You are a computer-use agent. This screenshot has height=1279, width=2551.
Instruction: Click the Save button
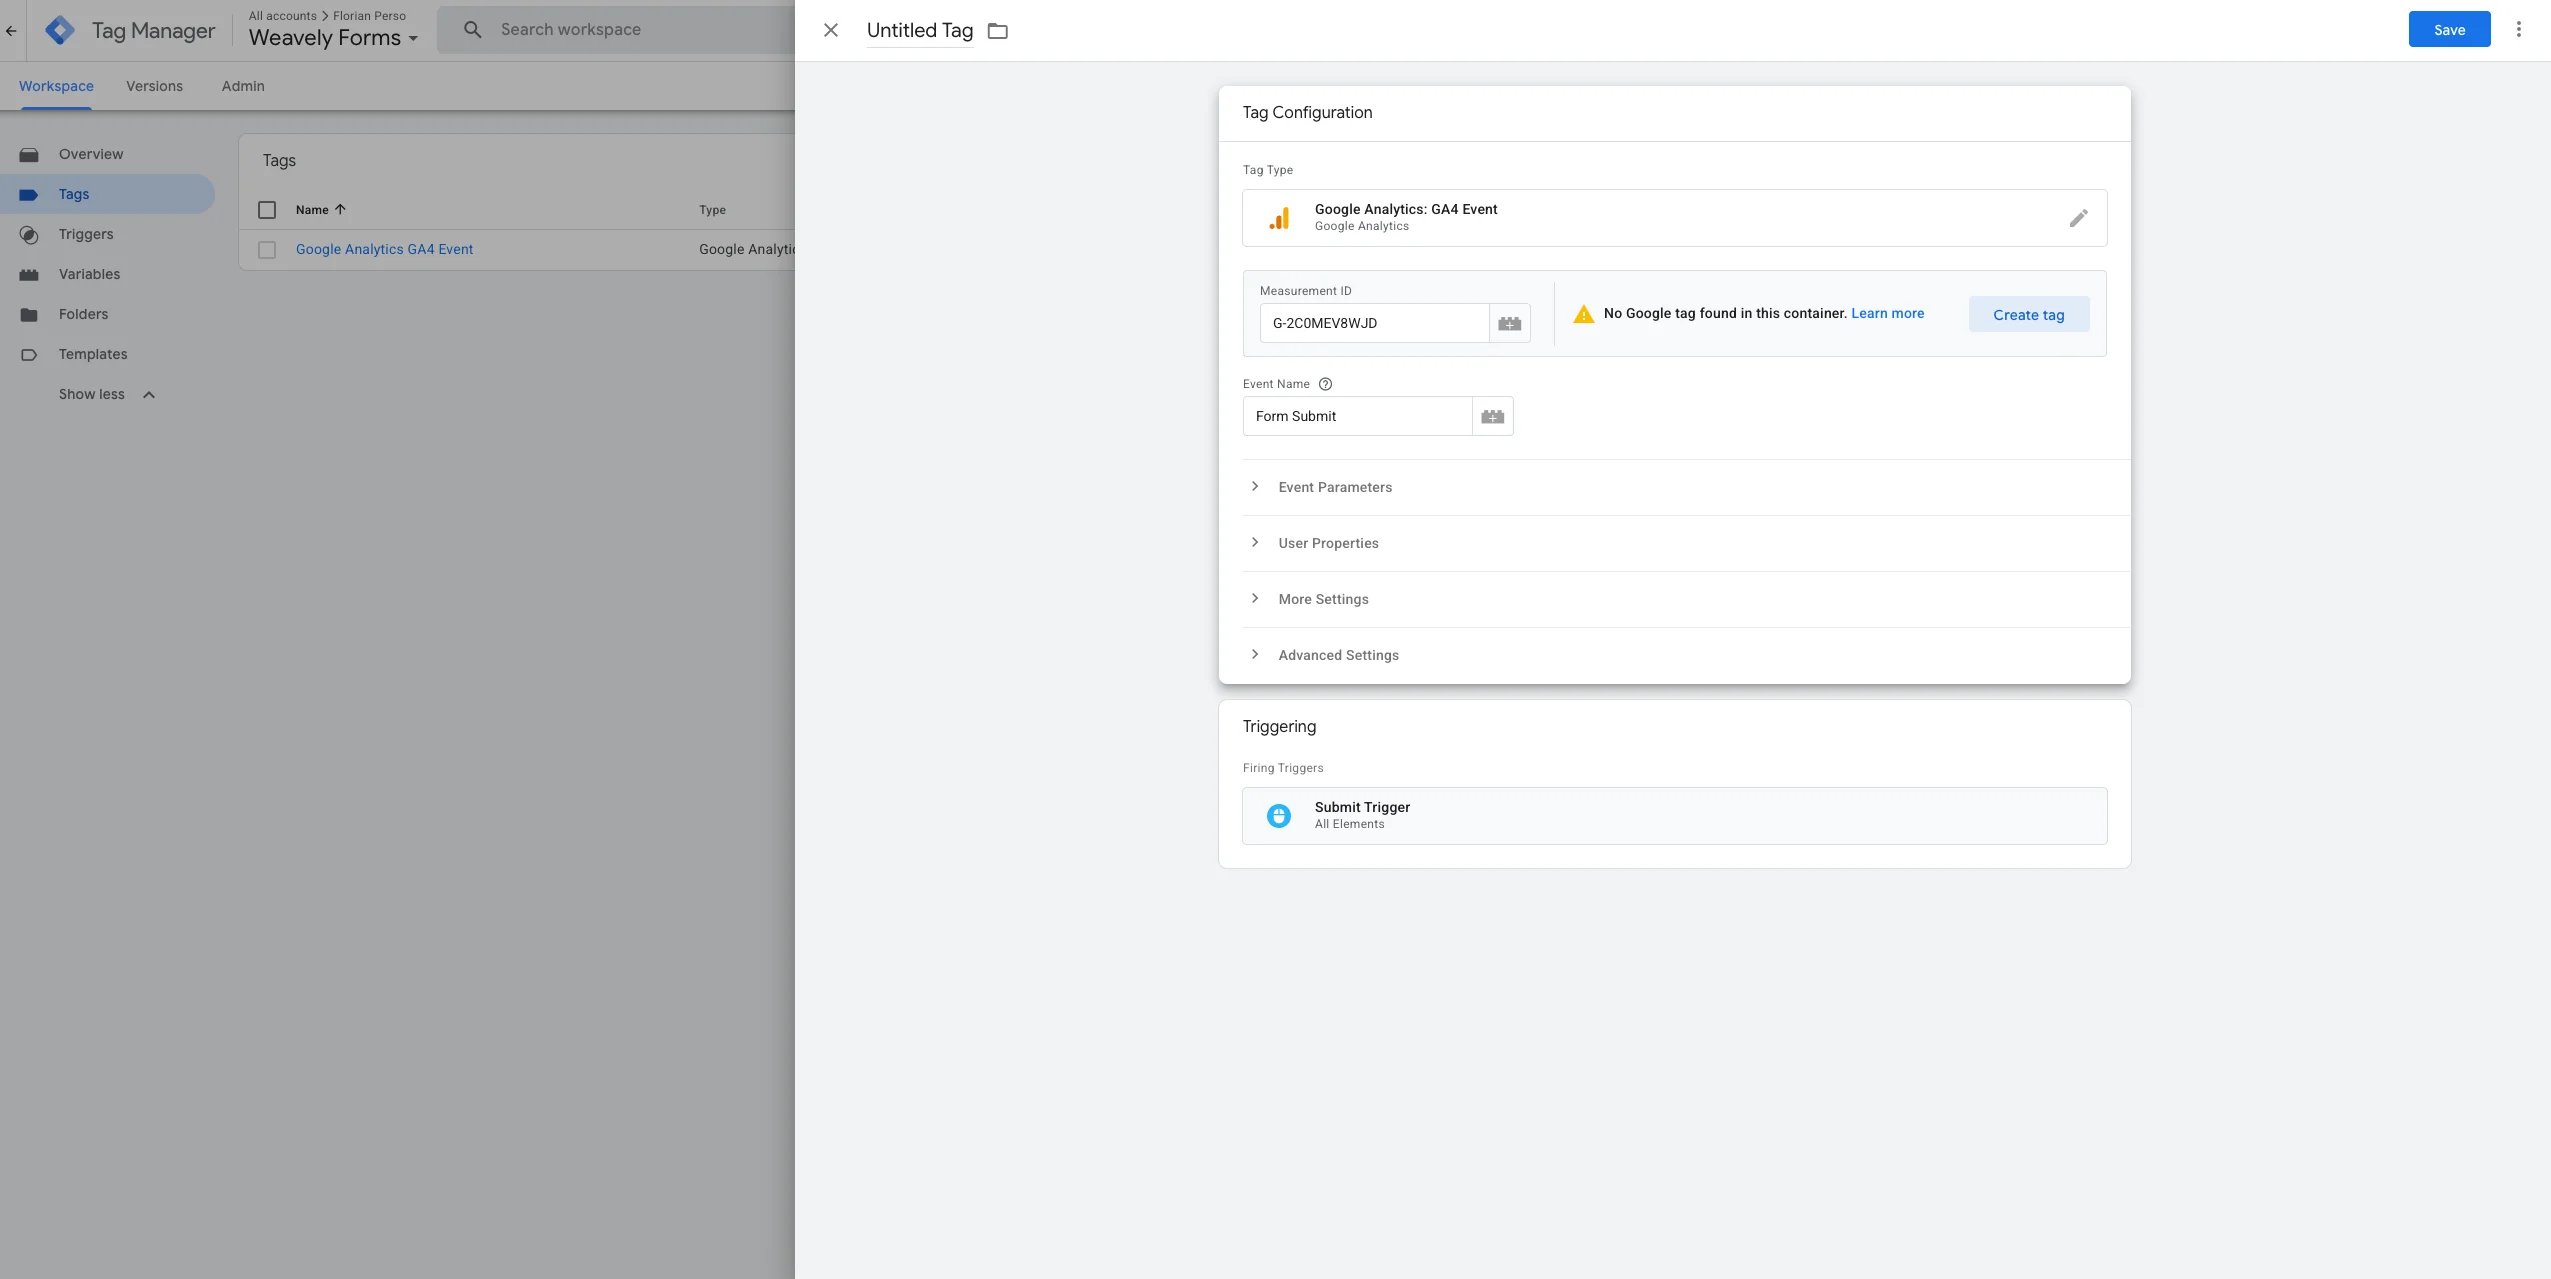(x=2449, y=30)
